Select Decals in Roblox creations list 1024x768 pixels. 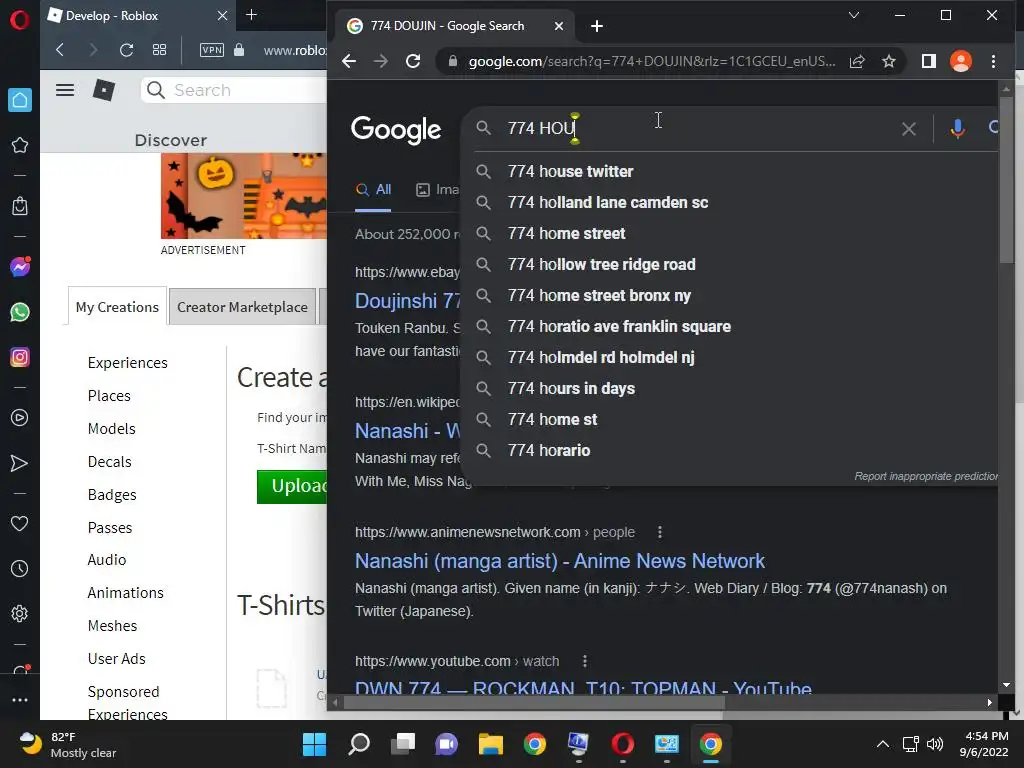point(109,462)
